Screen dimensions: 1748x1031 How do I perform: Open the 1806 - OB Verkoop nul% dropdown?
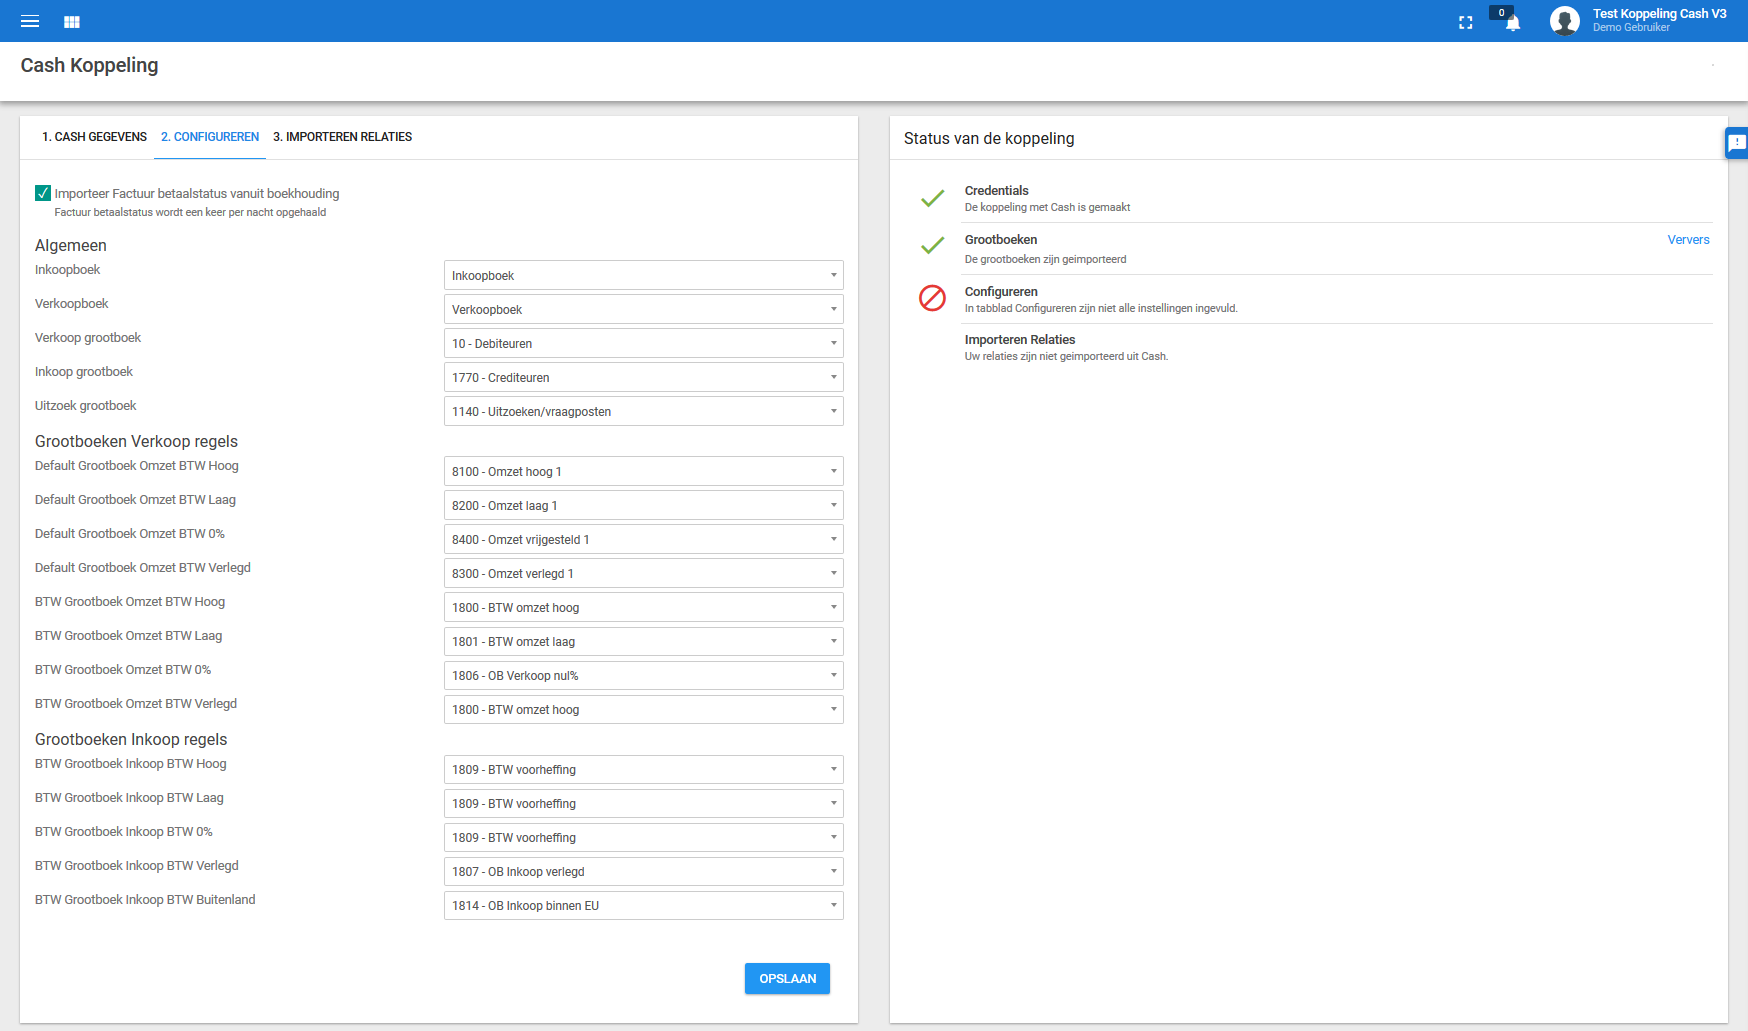[644, 675]
